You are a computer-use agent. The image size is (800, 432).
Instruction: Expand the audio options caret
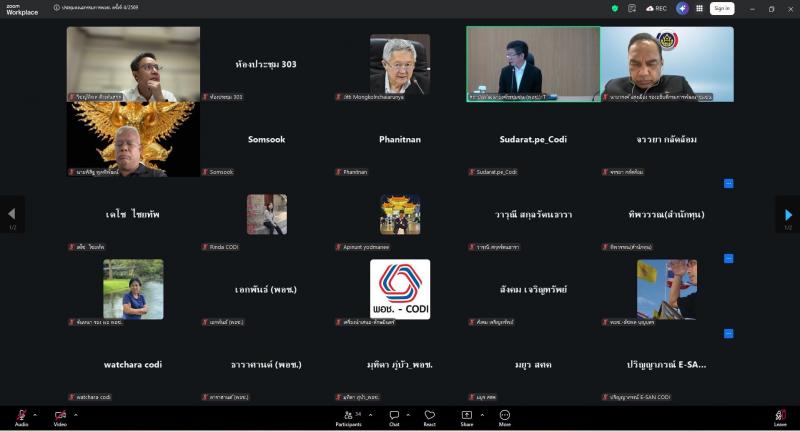click(x=35, y=415)
